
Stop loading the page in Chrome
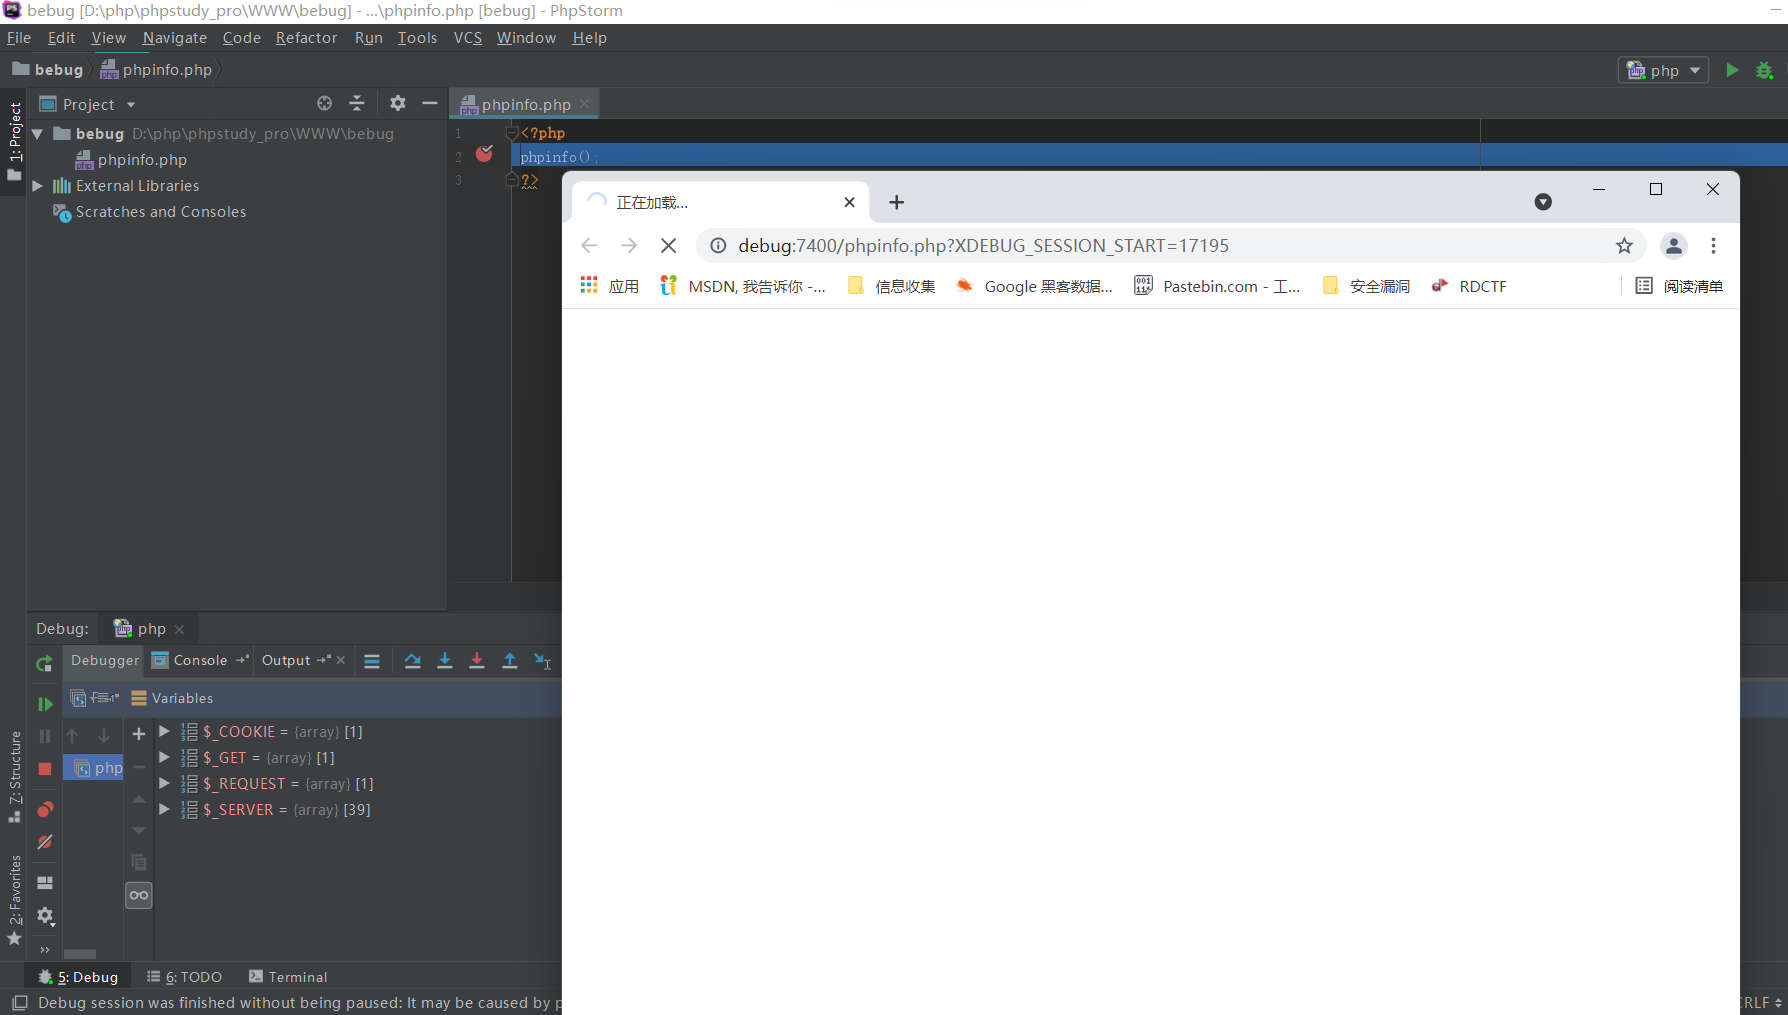click(x=669, y=245)
